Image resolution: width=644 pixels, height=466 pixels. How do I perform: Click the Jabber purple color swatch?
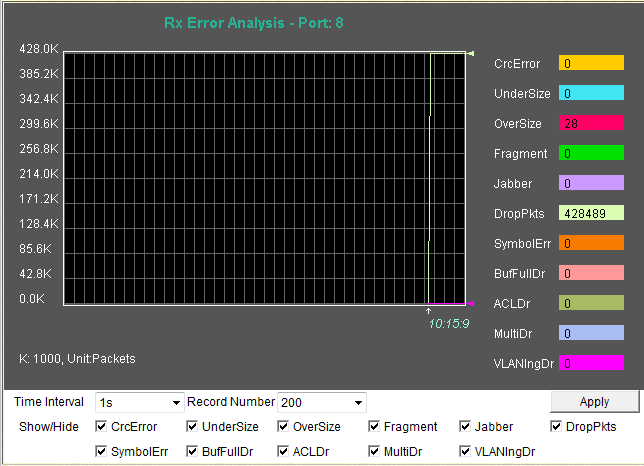591,183
